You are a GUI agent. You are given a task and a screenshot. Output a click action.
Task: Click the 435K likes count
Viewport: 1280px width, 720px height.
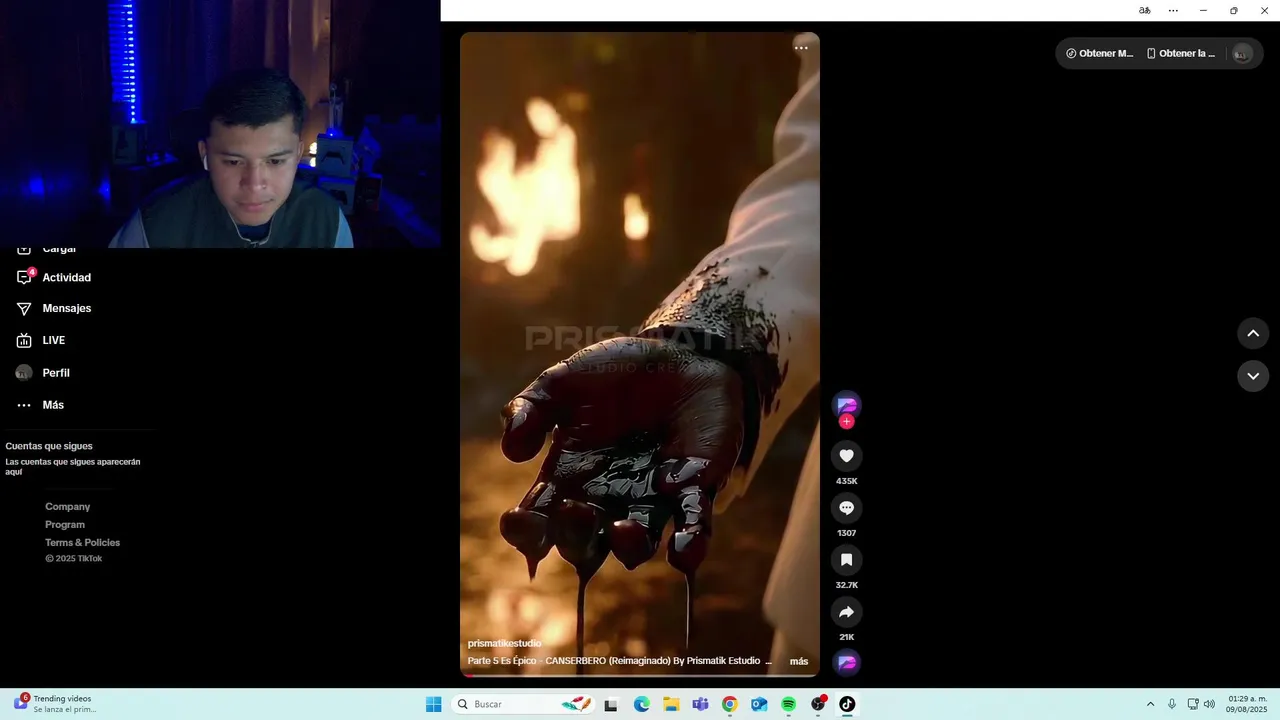tap(846, 481)
